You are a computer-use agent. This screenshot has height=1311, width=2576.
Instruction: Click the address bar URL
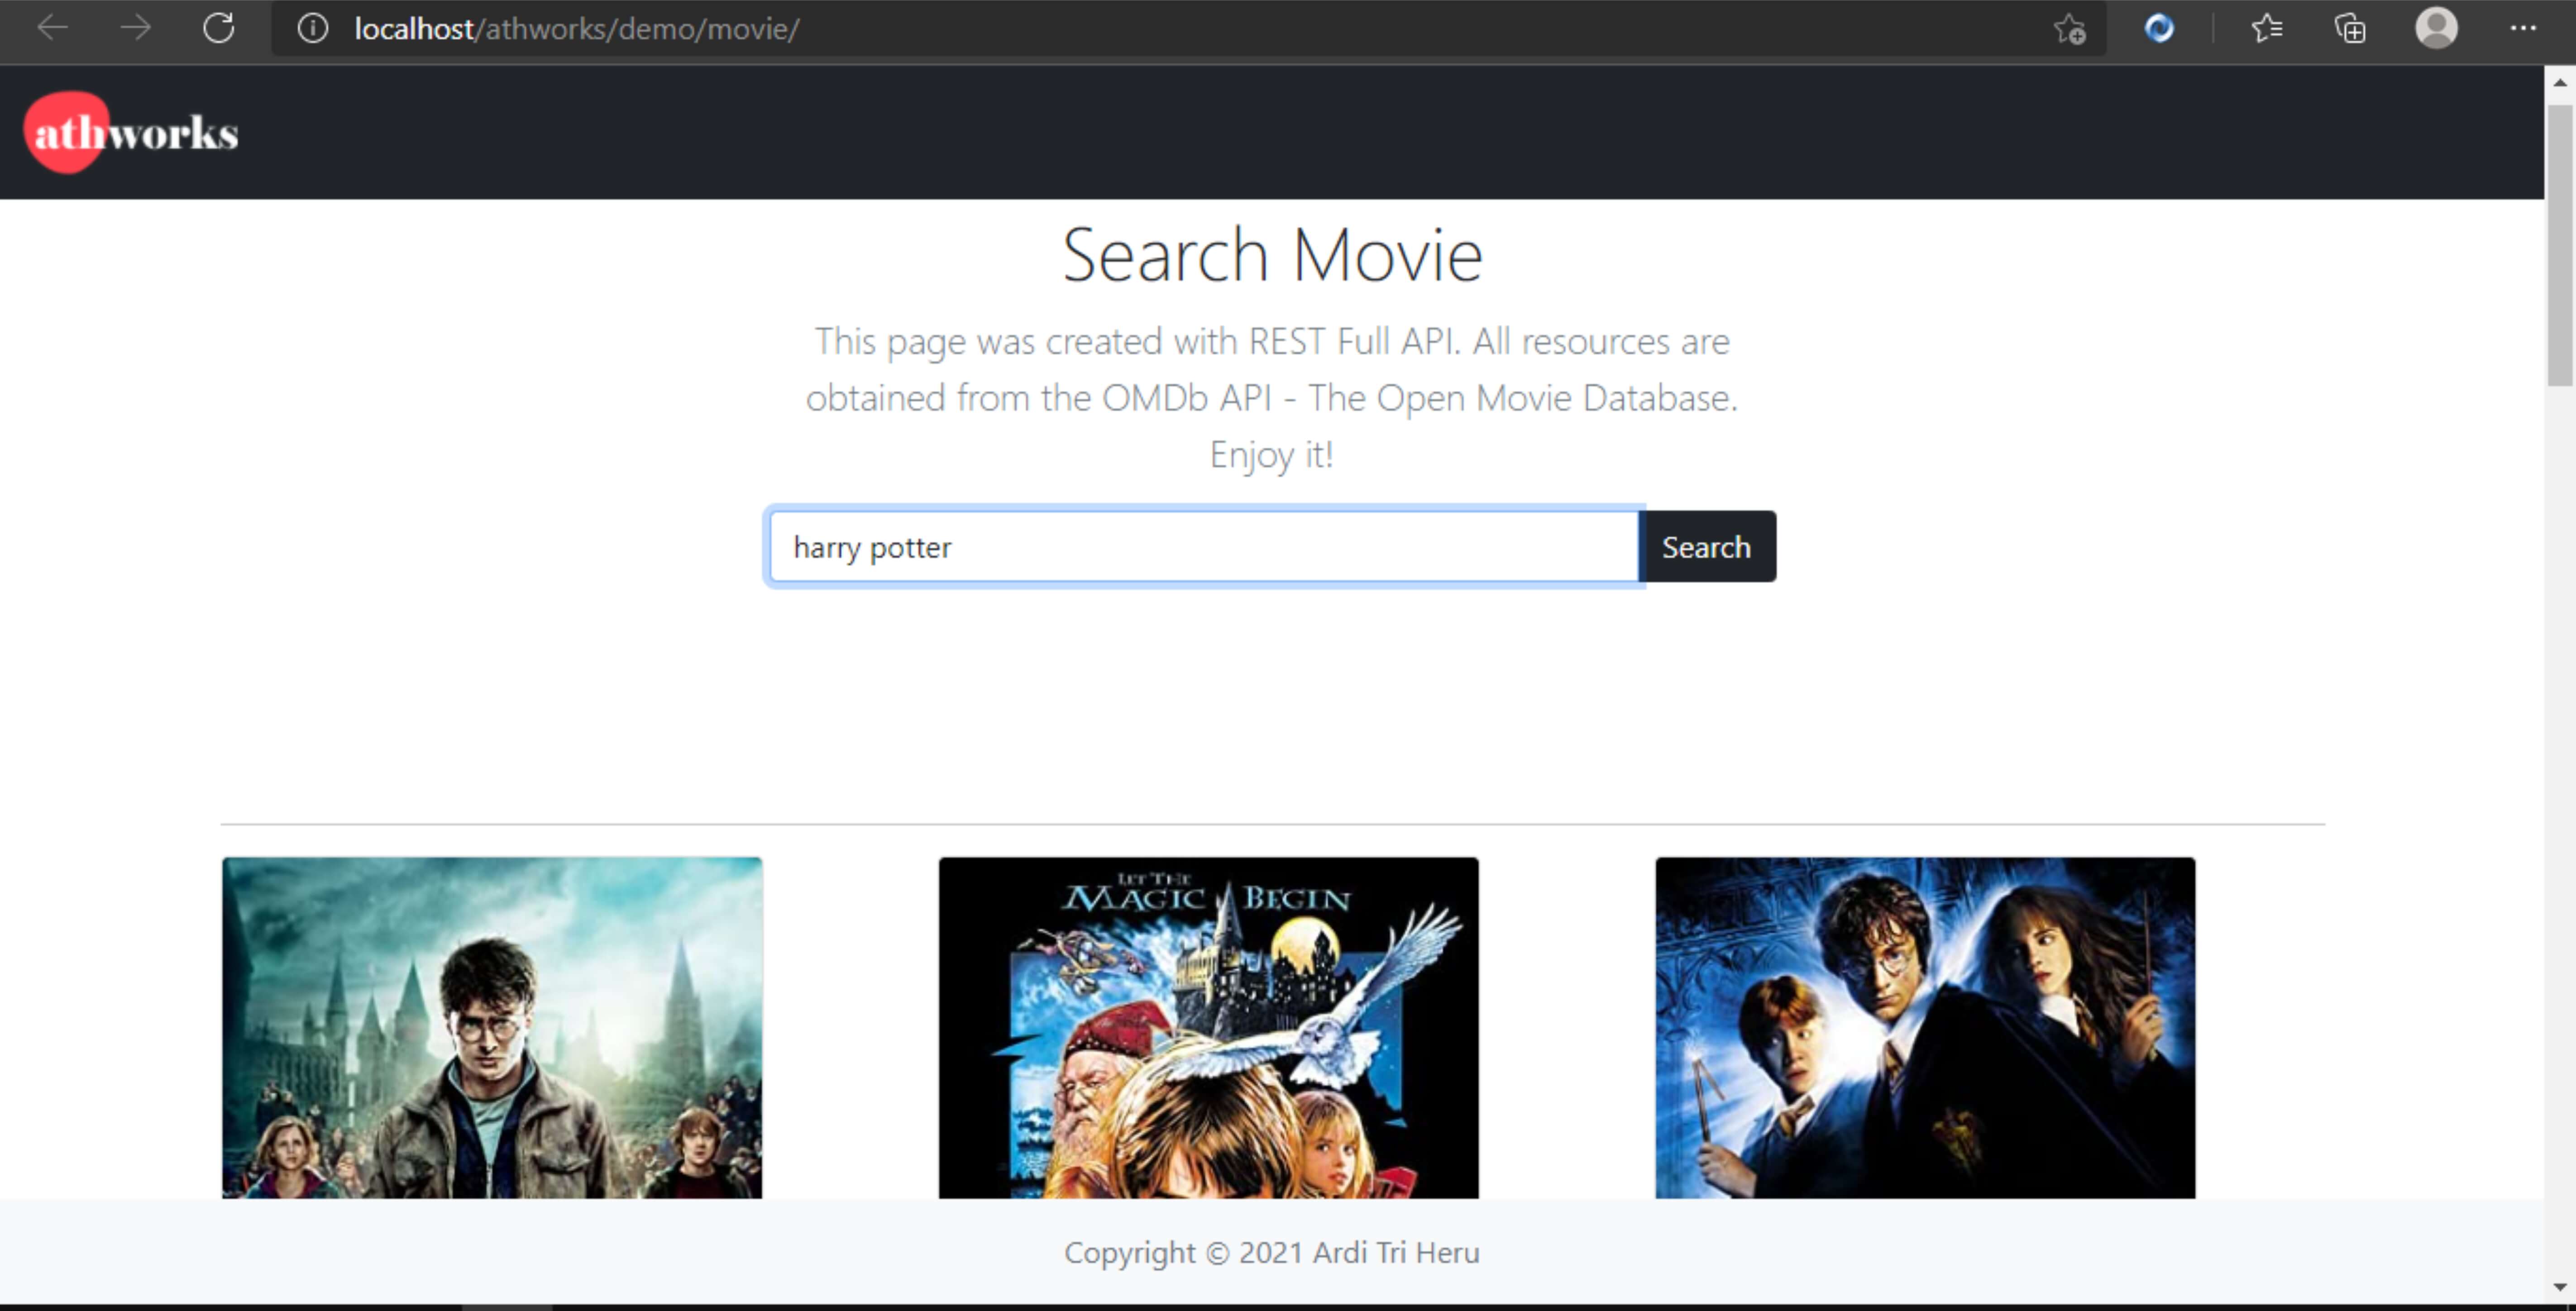(x=577, y=29)
